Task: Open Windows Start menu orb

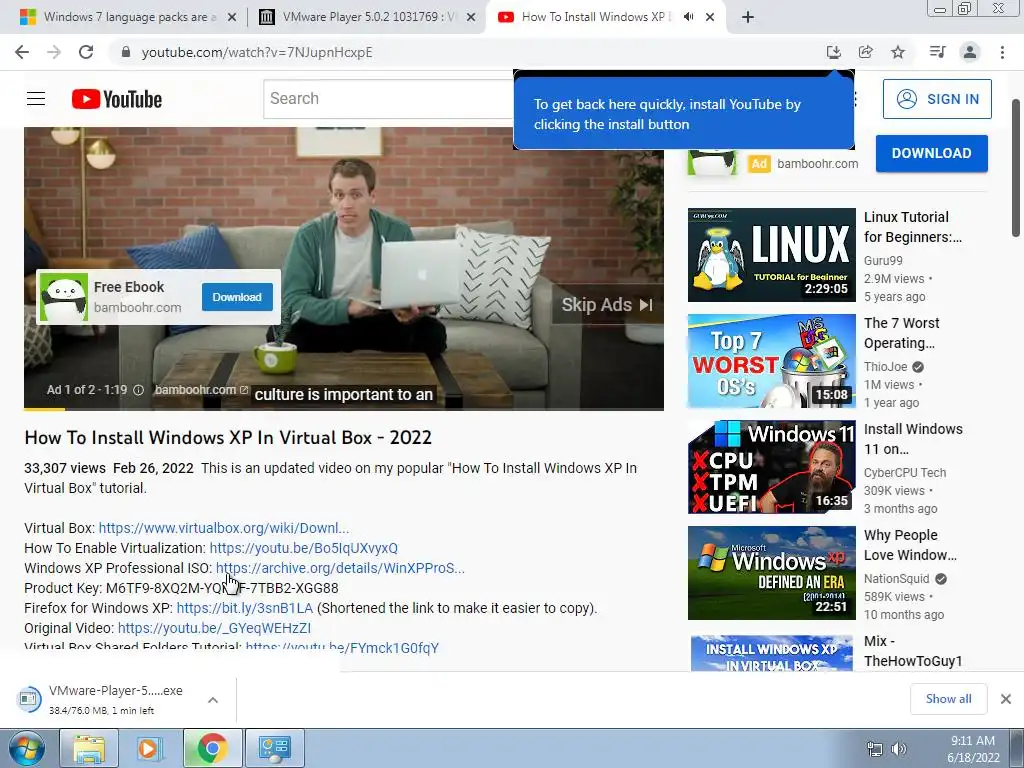Action: 27,748
